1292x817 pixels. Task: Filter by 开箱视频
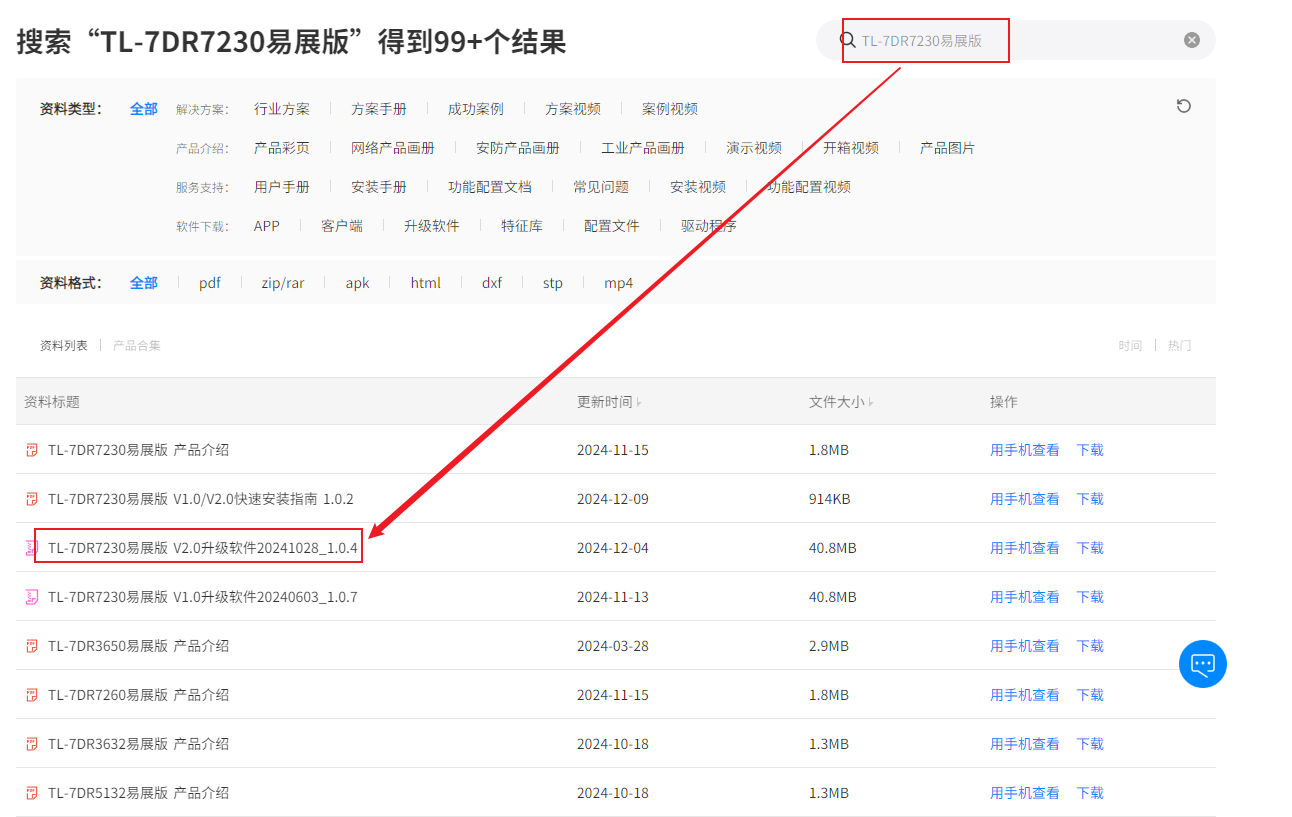point(851,148)
